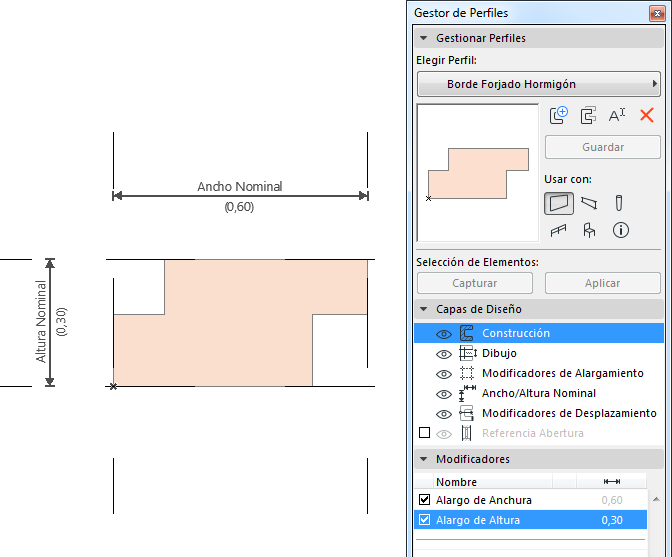The width and height of the screenshot is (672, 557).
Task: Select the Railing use-with icon
Action: tap(558, 231)
